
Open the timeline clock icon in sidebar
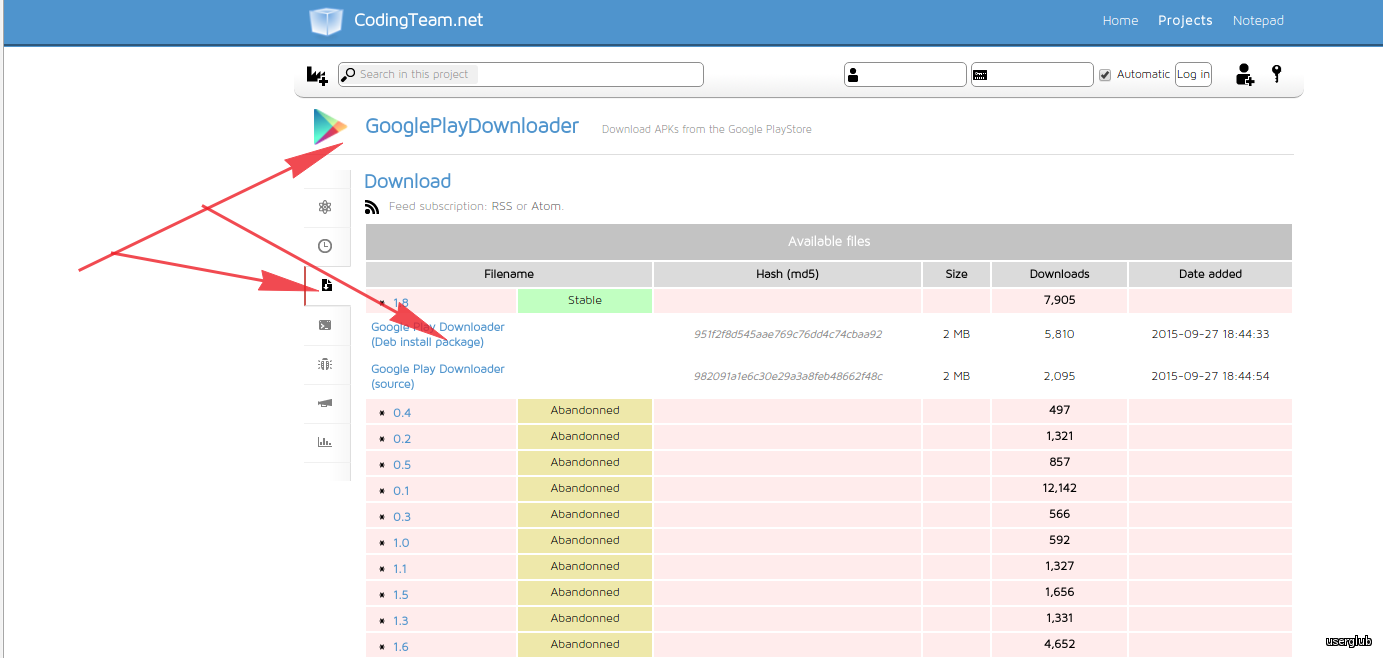coord(325,246)
